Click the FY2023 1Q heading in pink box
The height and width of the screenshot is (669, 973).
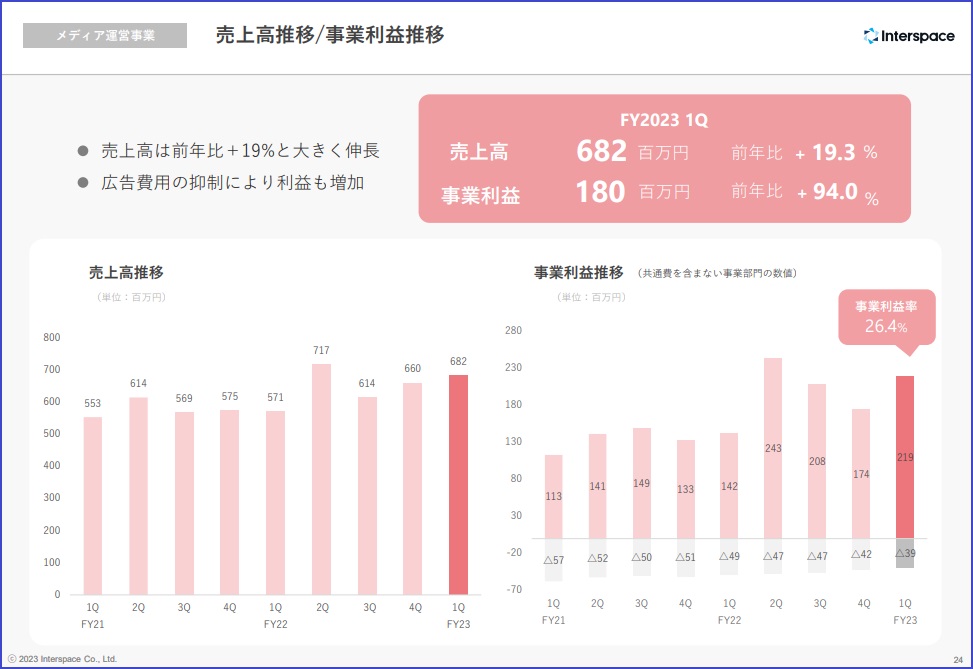point(664,120)
